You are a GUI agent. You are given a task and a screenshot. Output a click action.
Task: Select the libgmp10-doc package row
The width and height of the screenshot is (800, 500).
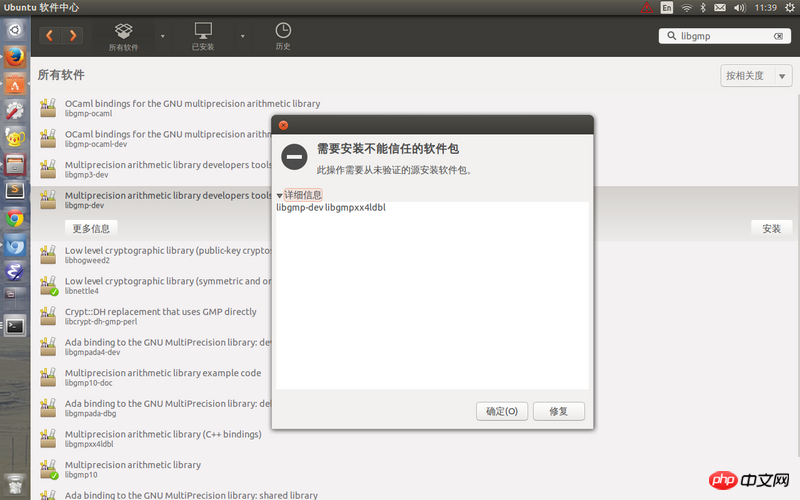point(153,377)
